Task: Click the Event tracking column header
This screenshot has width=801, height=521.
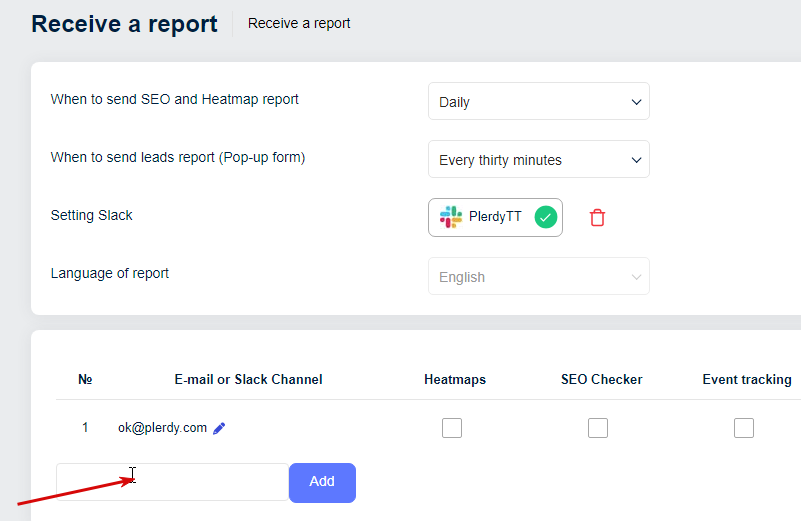Action: point(747,379)
